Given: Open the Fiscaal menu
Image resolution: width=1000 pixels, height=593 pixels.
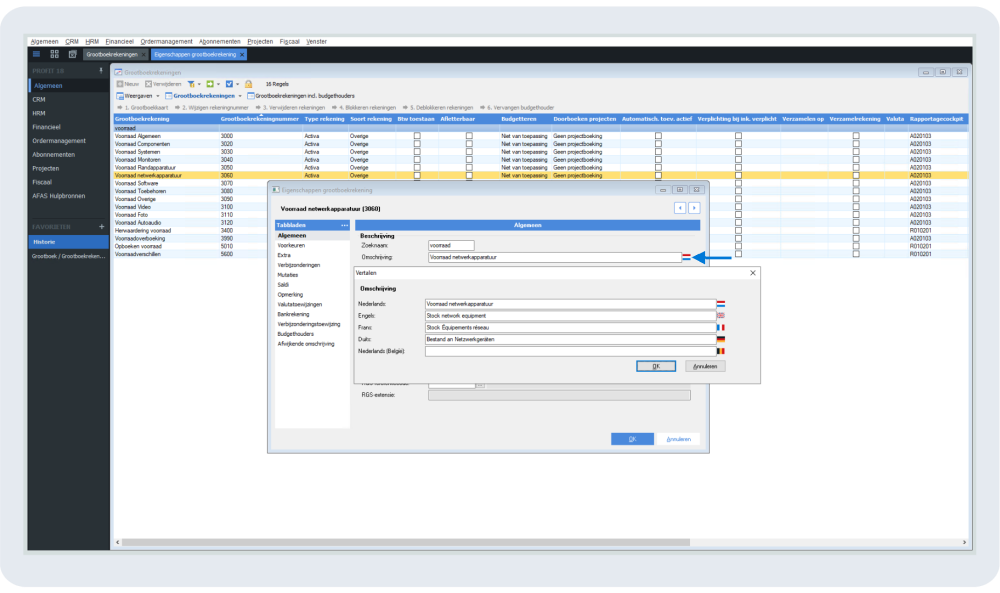Looking at the screenshot, I should (x=290, y=41).
